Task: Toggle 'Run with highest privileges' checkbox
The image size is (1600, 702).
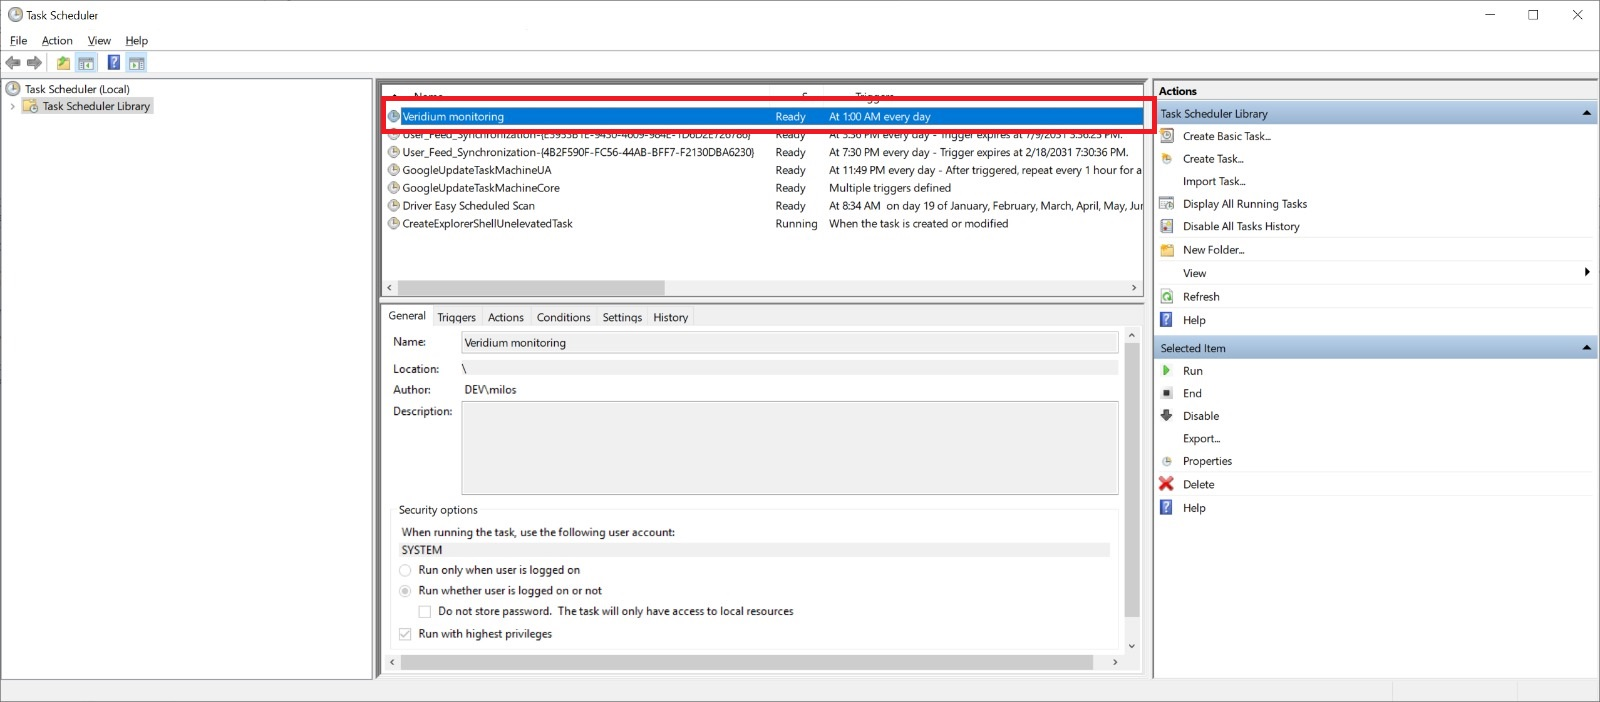Action: pyautogui.click(x=405, y=634)
